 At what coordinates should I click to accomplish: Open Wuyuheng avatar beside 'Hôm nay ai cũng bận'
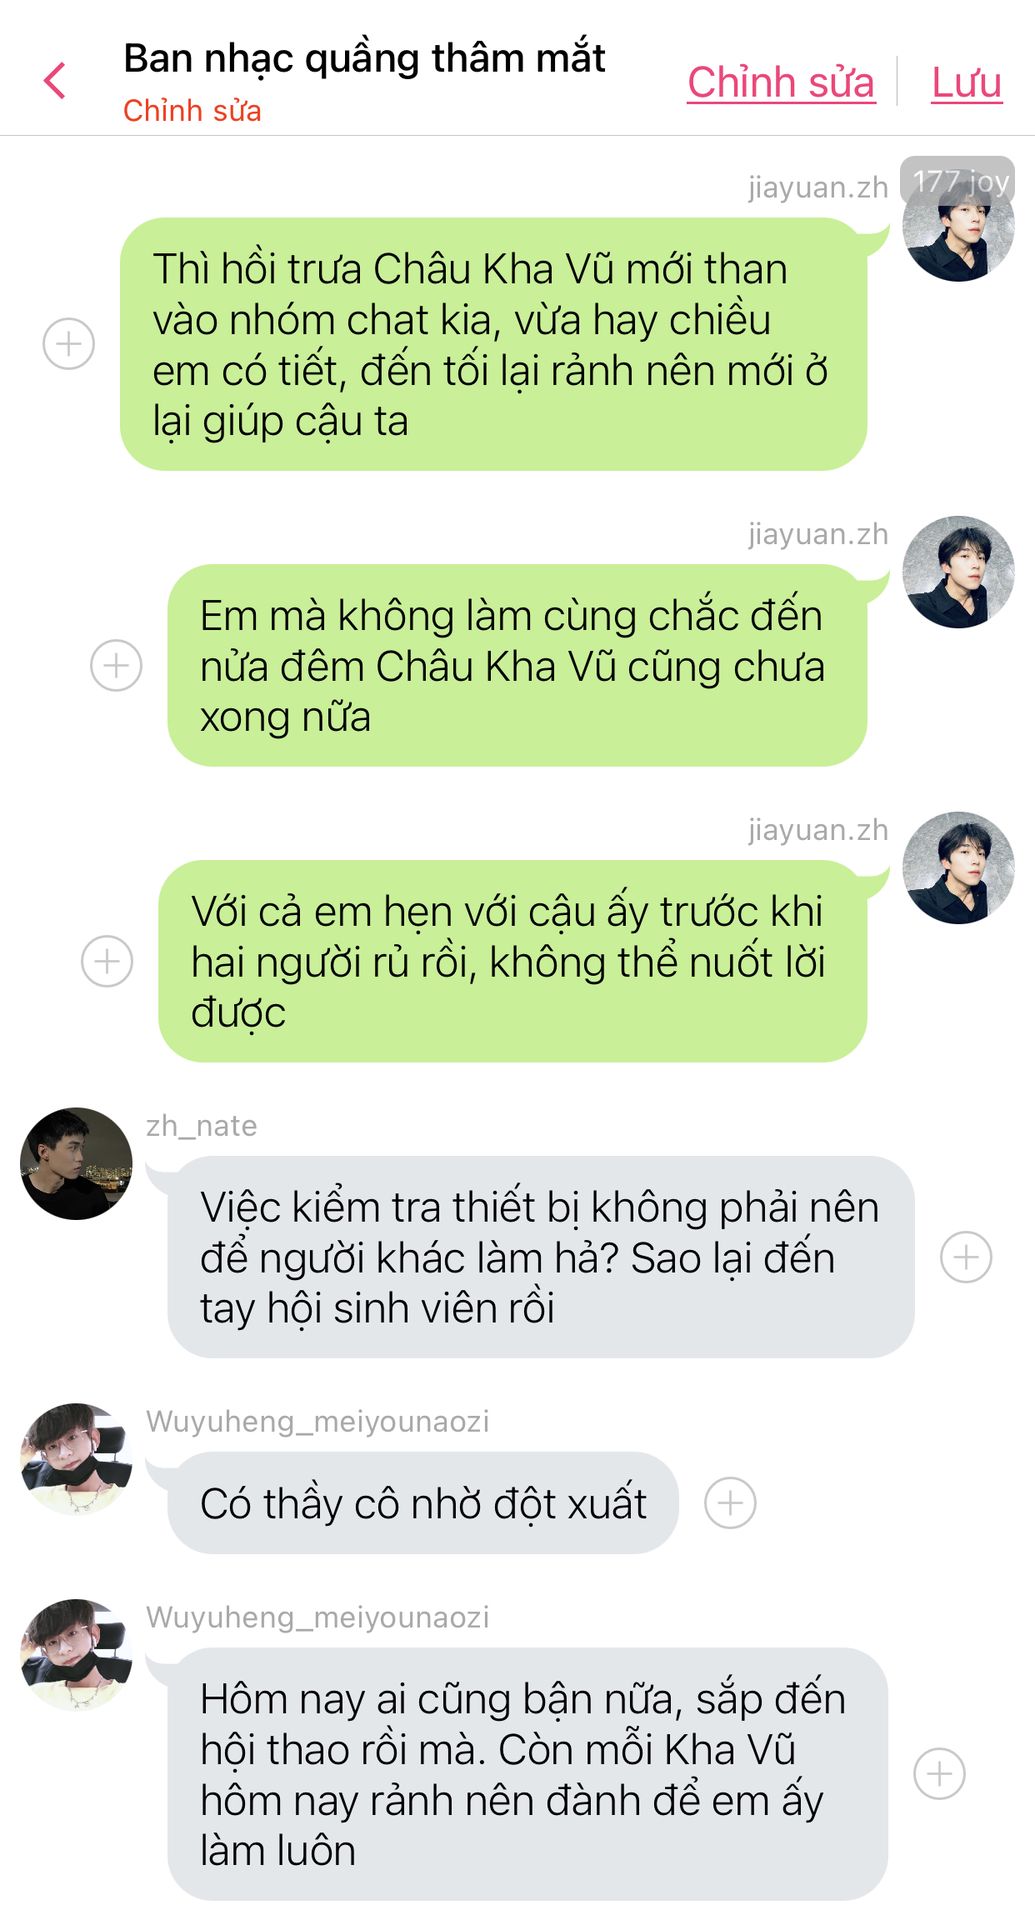click(76, 1655)
